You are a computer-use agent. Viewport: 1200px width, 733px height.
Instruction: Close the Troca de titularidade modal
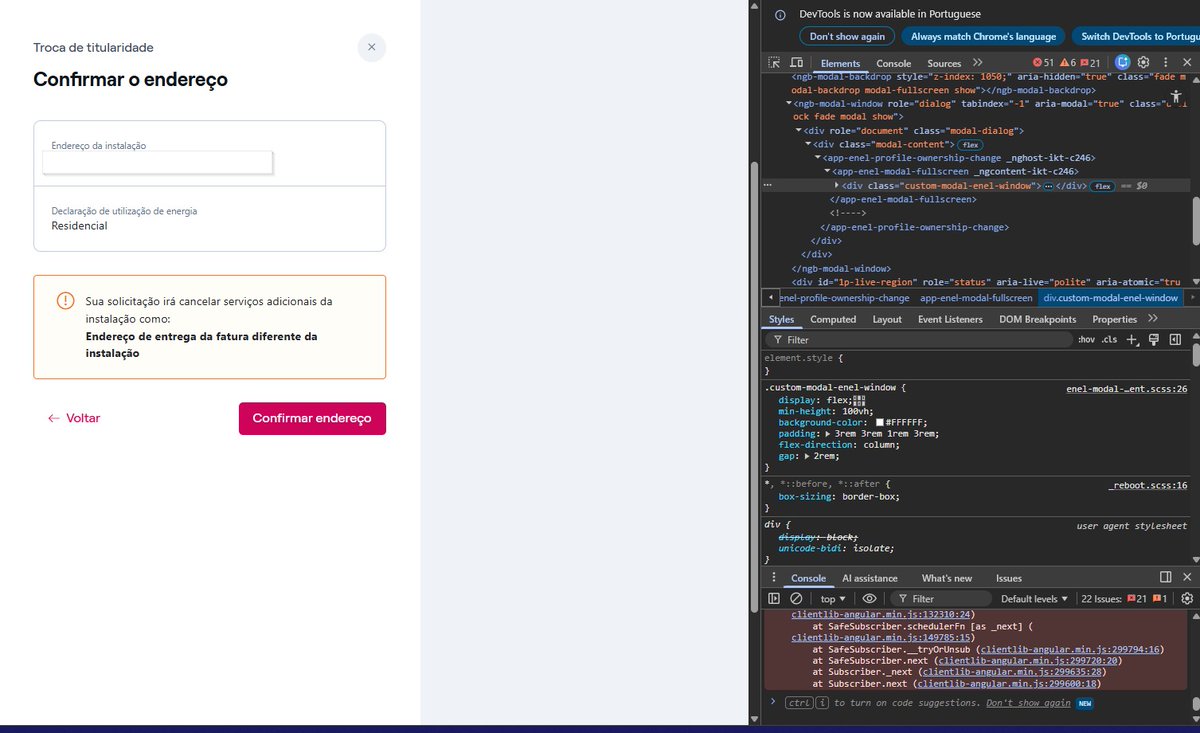point(371,47)
